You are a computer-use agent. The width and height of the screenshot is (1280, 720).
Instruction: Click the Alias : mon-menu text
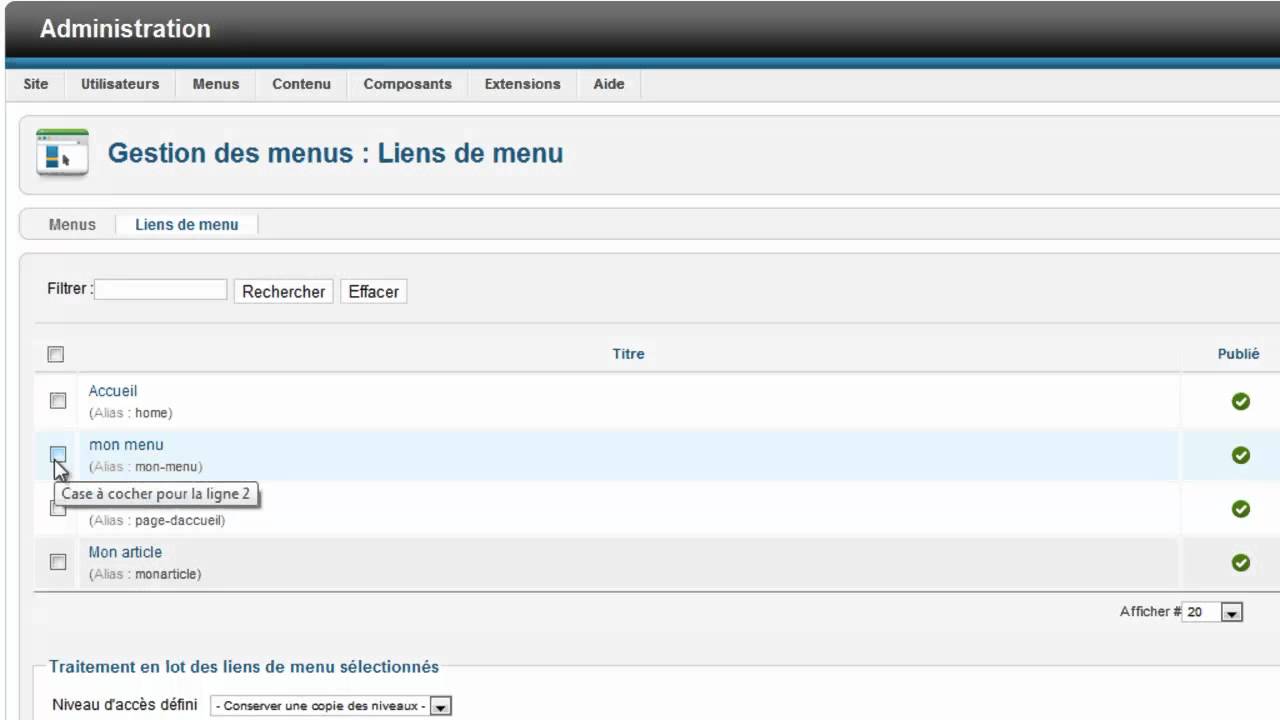pos(146,467)
